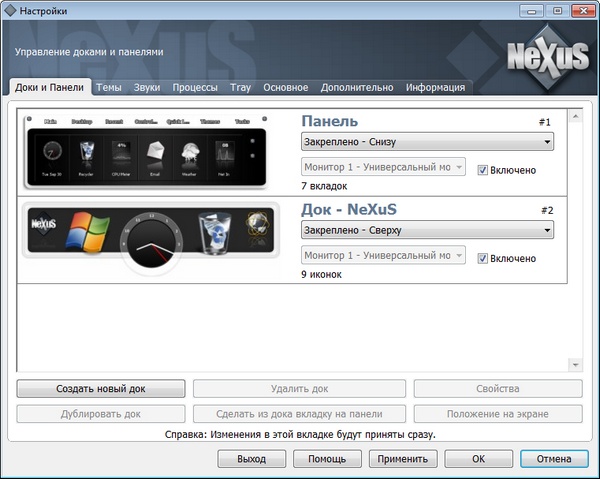Click the Применить button
This screenshot has width=600, height=479.
403,459
